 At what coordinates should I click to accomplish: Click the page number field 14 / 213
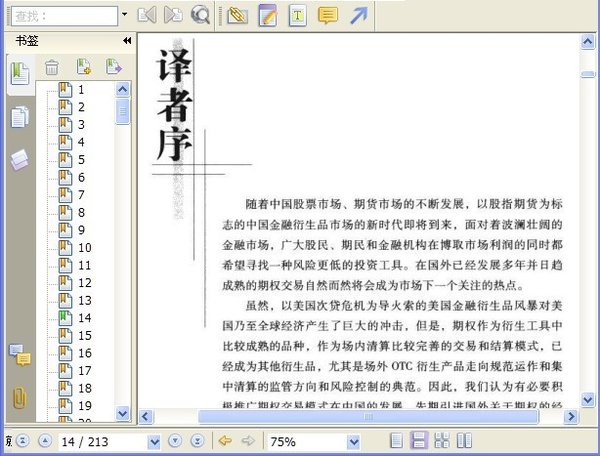click(103, 442)
